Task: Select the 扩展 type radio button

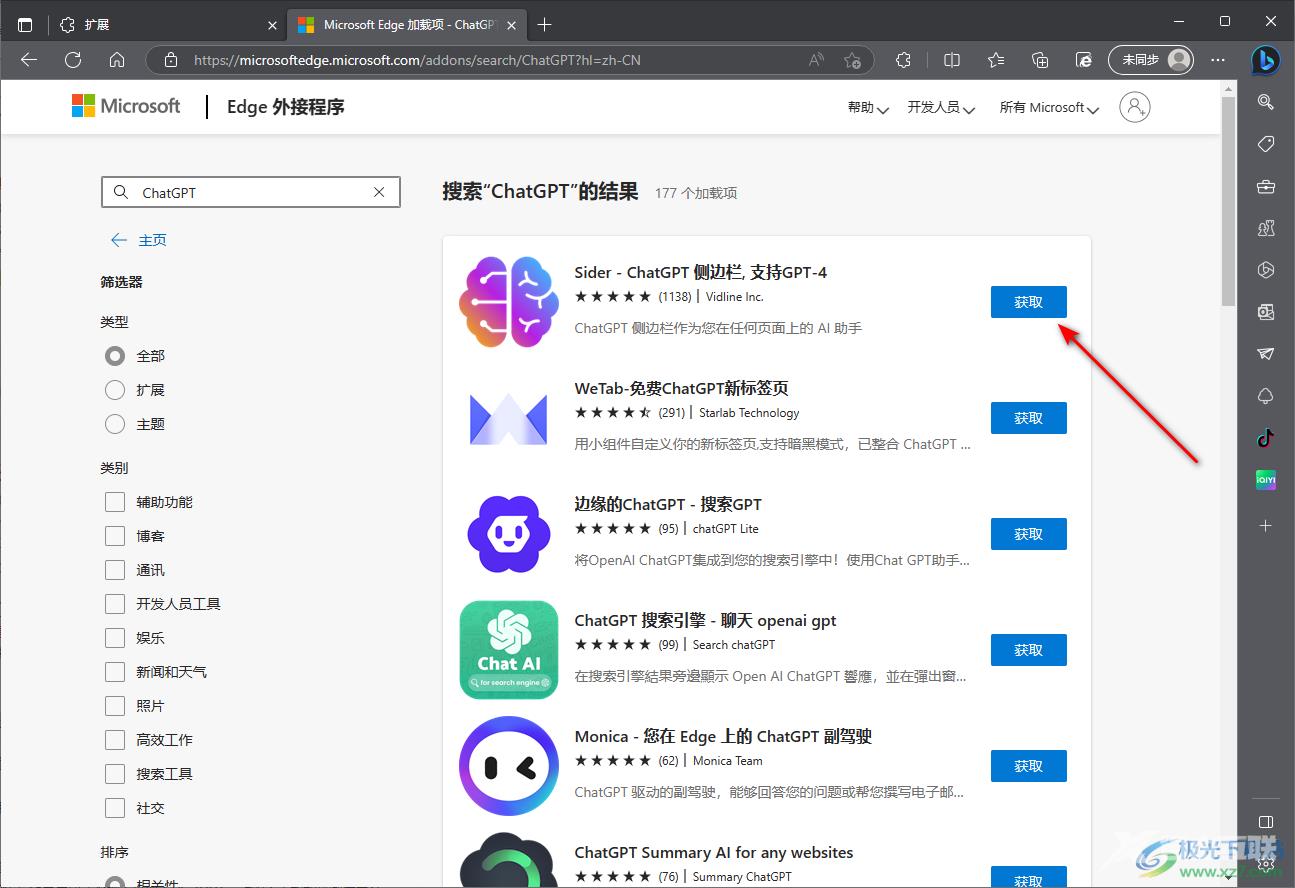Action: tap(115, 390)
